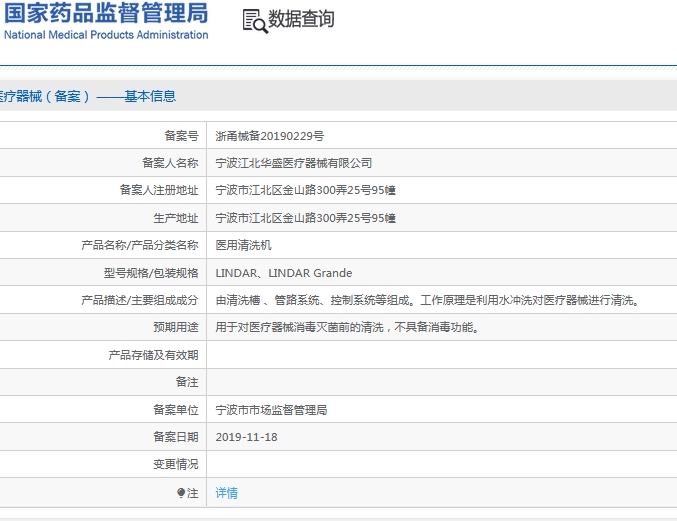Click description starting 由清洗槽
The height and width of the screenshot is (521, 677).
pos(427,300)
